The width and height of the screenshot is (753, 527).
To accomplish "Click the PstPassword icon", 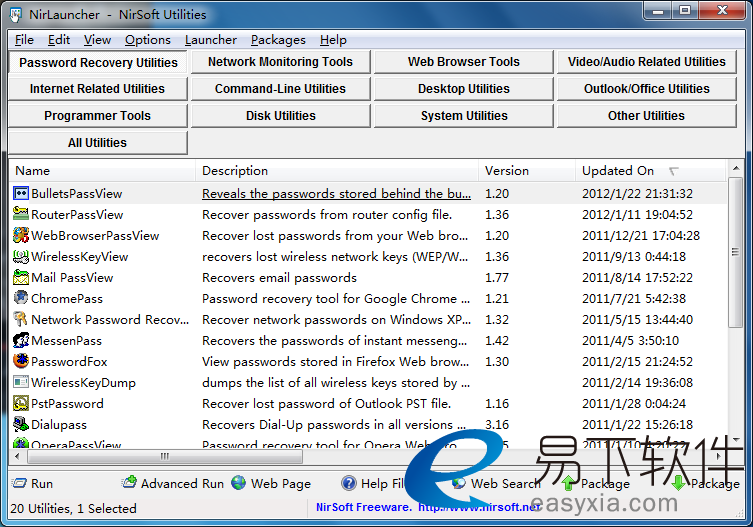I will [x=21, y=403].
